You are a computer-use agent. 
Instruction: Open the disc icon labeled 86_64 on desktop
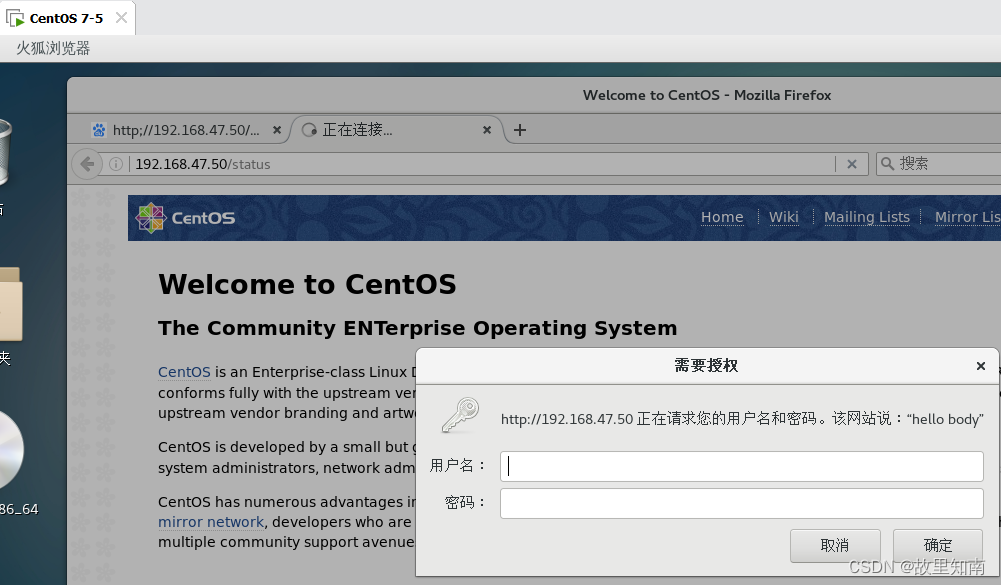point(11,450)
